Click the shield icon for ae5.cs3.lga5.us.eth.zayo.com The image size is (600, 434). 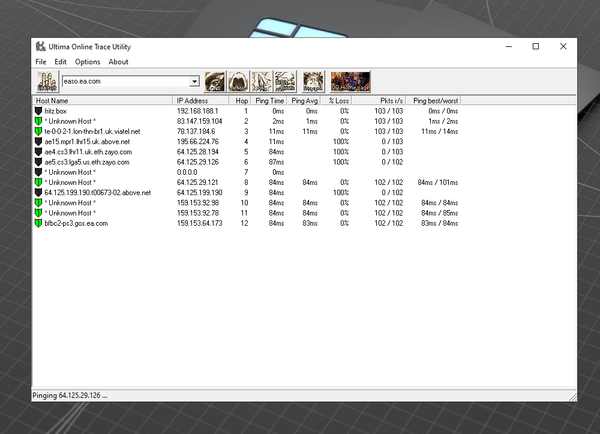(38, 162)
